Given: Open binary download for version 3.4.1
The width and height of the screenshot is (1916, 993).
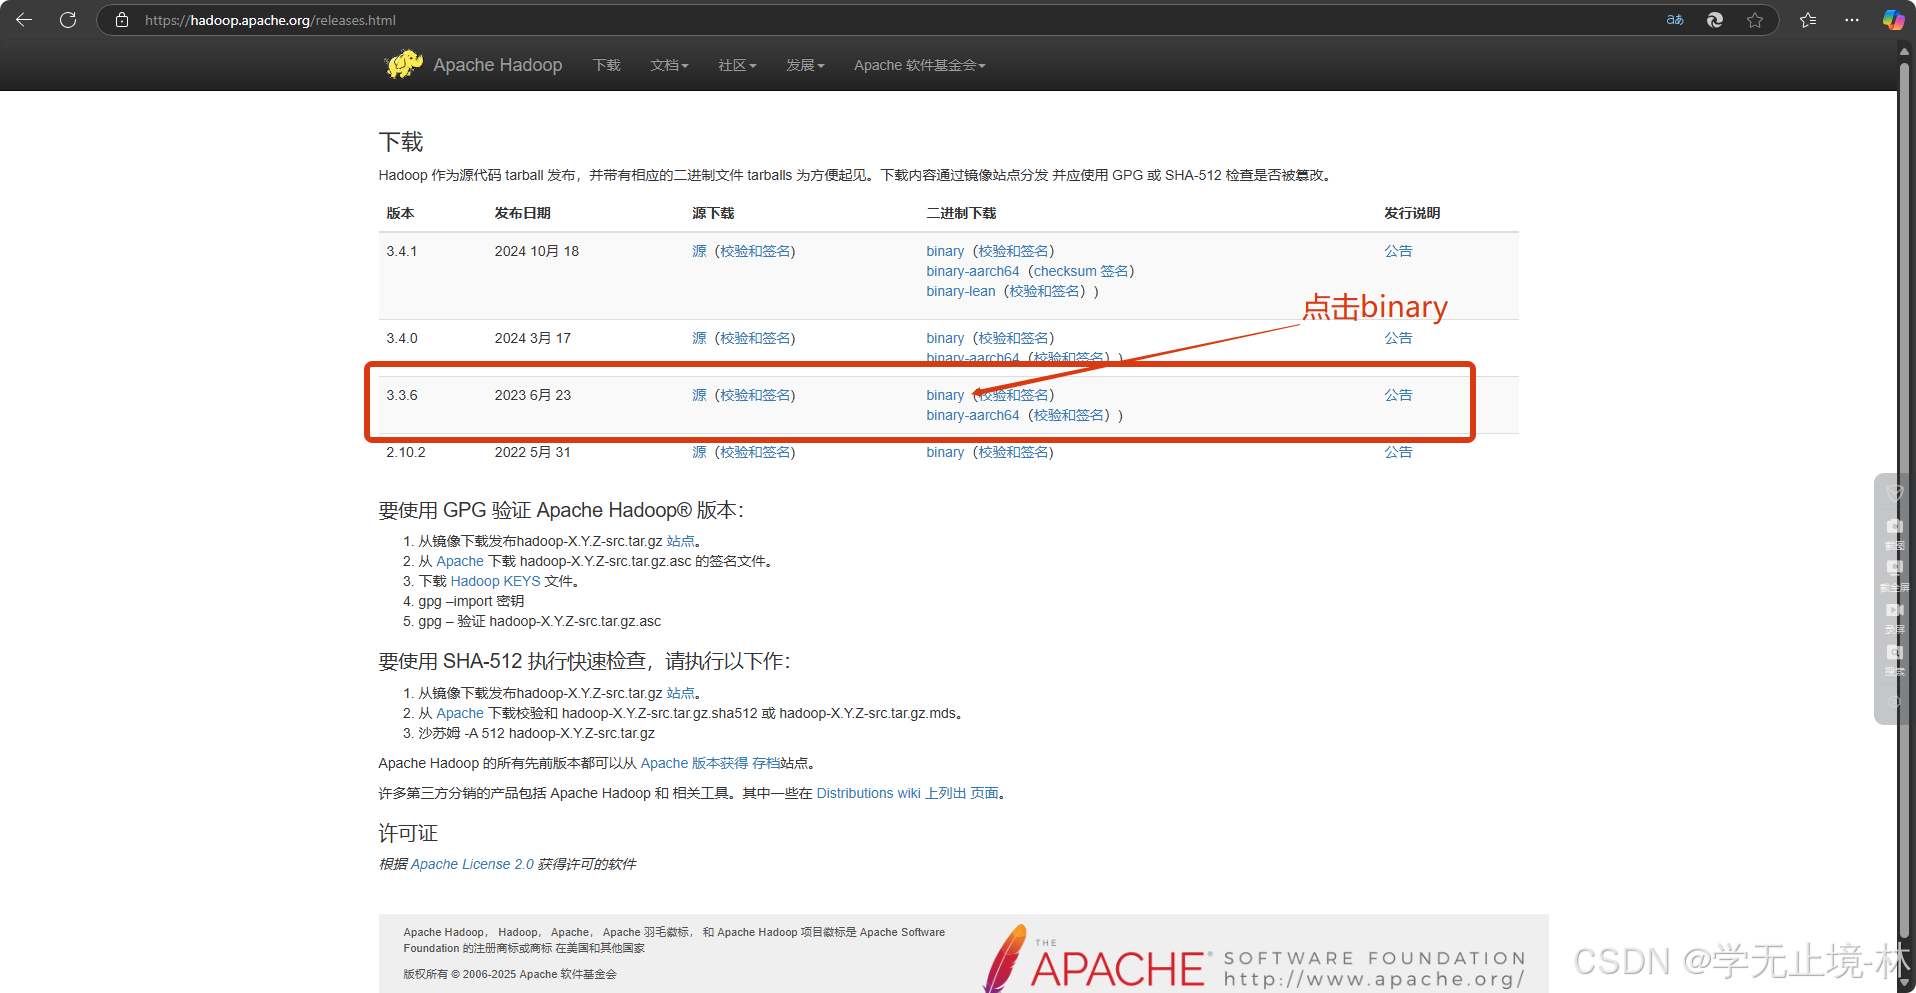Looking at the screenshot, I should 945,251.
